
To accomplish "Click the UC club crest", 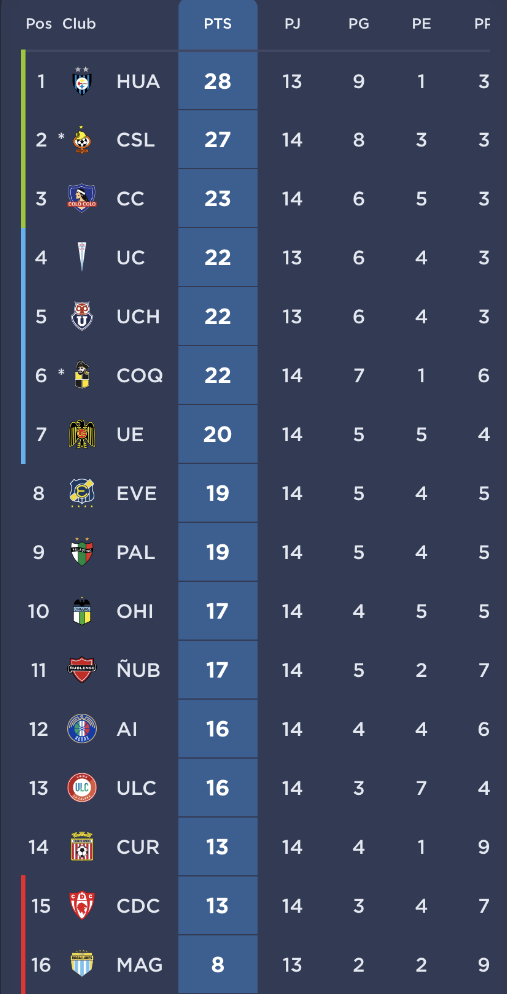I will (82, 257).
